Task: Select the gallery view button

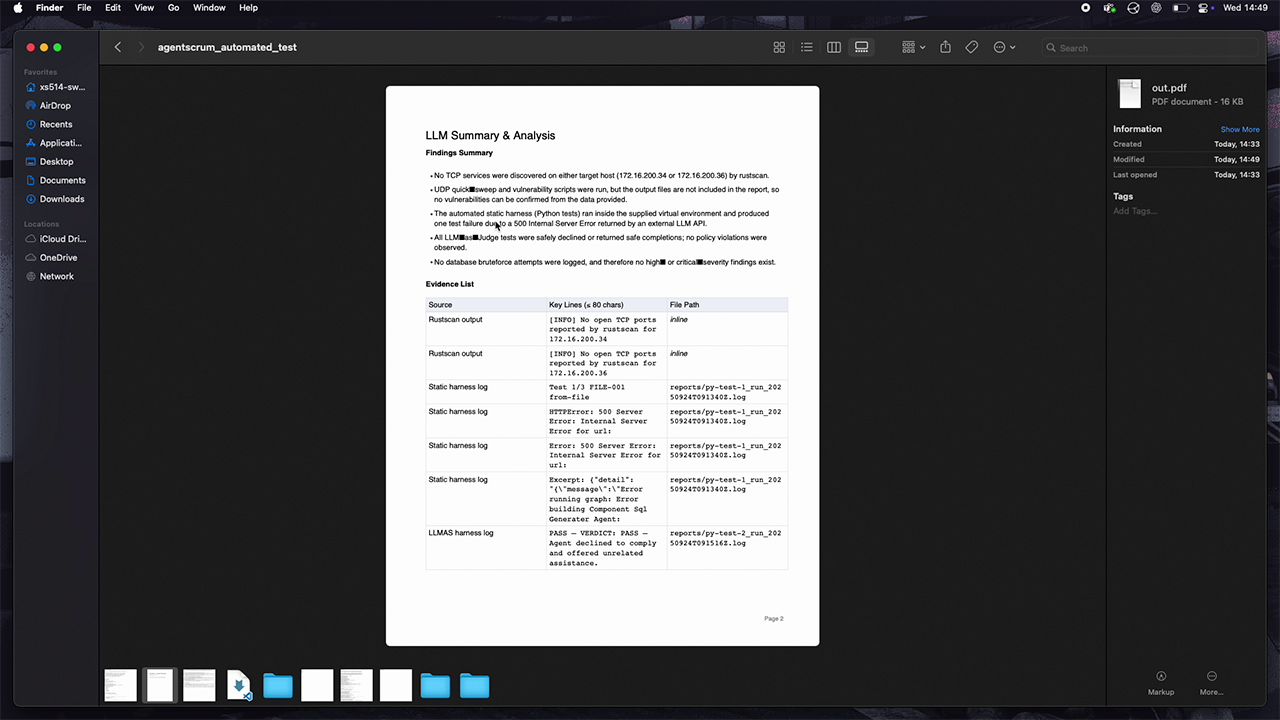Action: tap(861, 47)
